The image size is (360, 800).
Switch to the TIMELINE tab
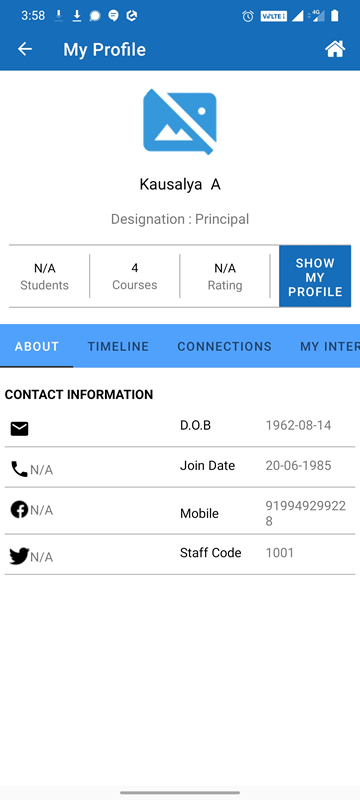[x=118, y=346]
